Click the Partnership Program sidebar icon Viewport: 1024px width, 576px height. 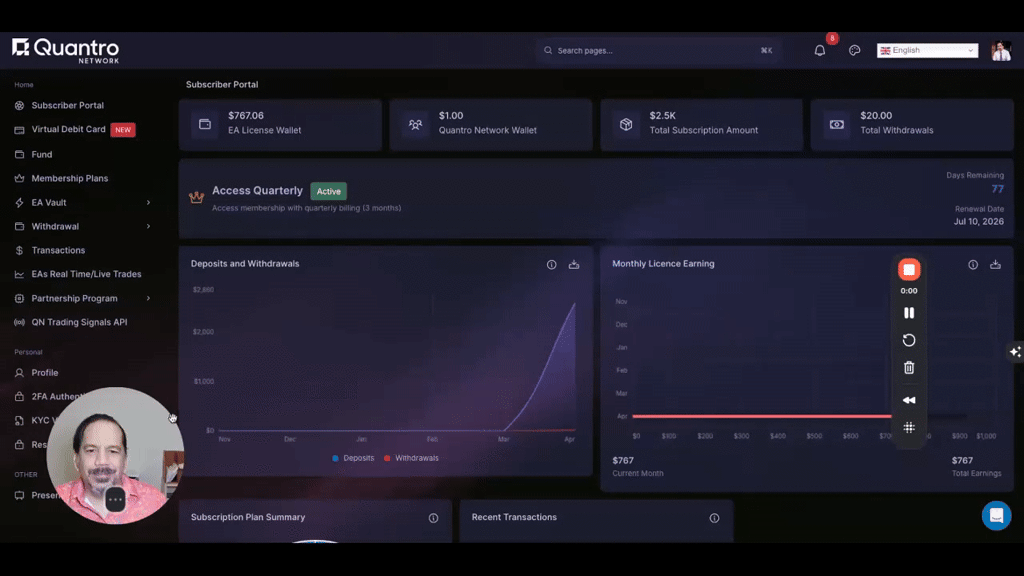(19, 298)
